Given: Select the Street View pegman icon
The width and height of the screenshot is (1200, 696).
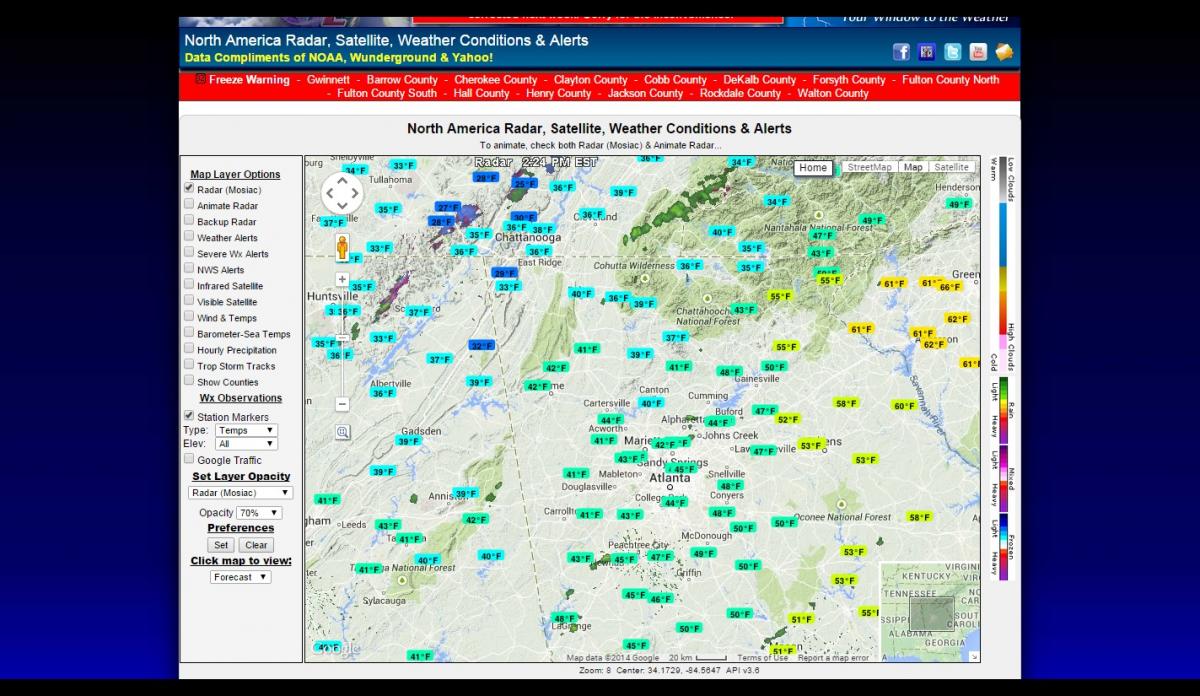Looking at the screenshot, I should 342,248.
